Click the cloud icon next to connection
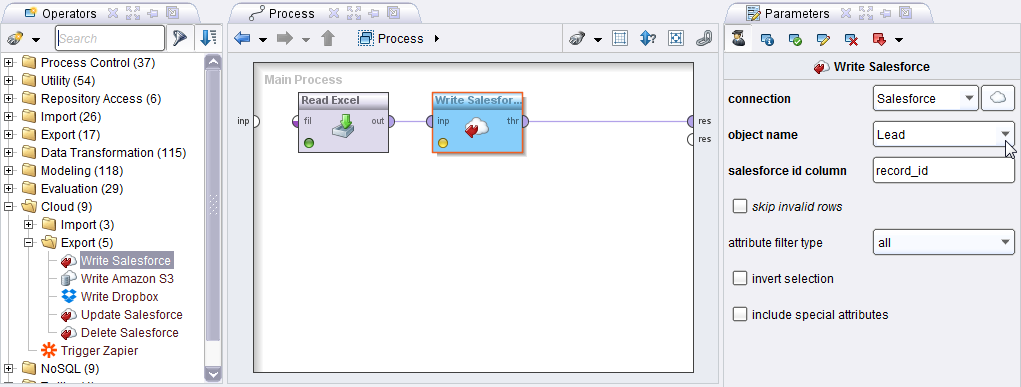Image resolution: width=1021 pixels, height=387 pixels. click(x=998, y=98)
